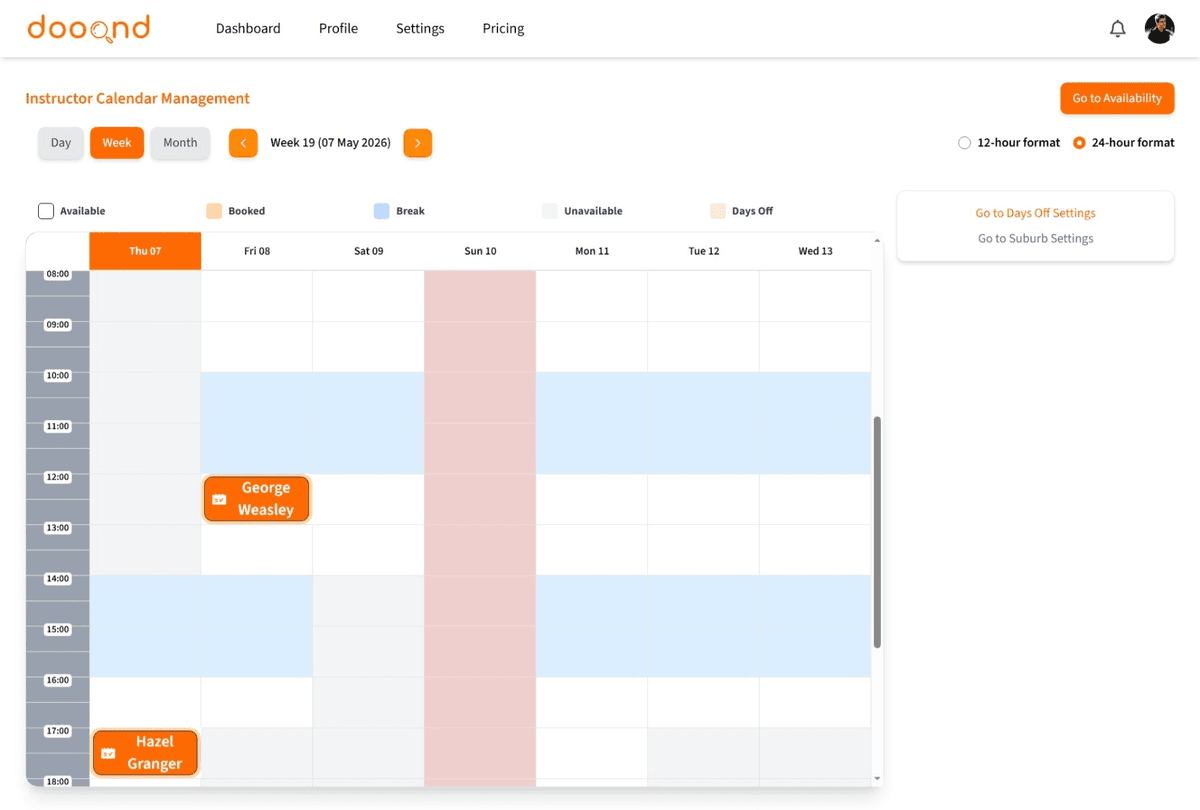
Task: Click Week 19 (07 May 2026) label
Action: point(330,143)
